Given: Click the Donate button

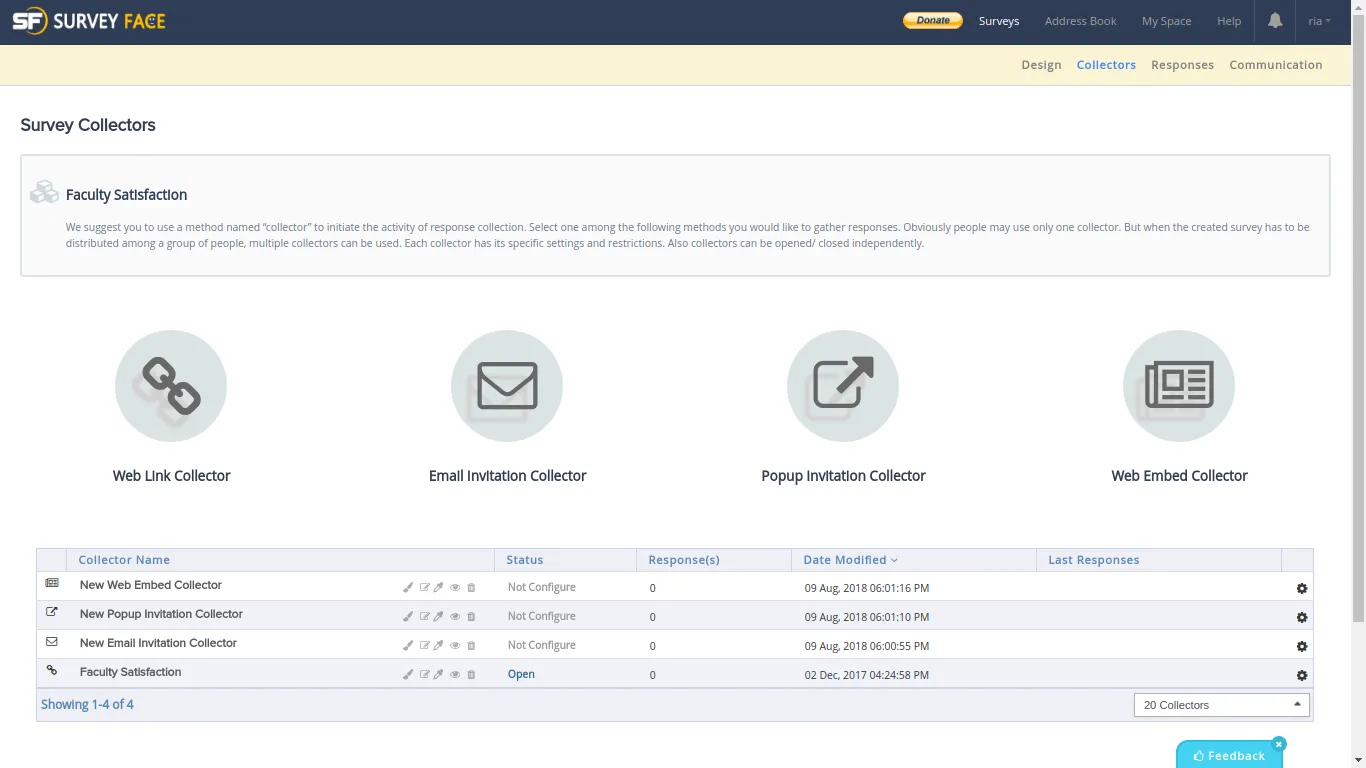Looking at the screenshot, I should click(x=932, y=21).
